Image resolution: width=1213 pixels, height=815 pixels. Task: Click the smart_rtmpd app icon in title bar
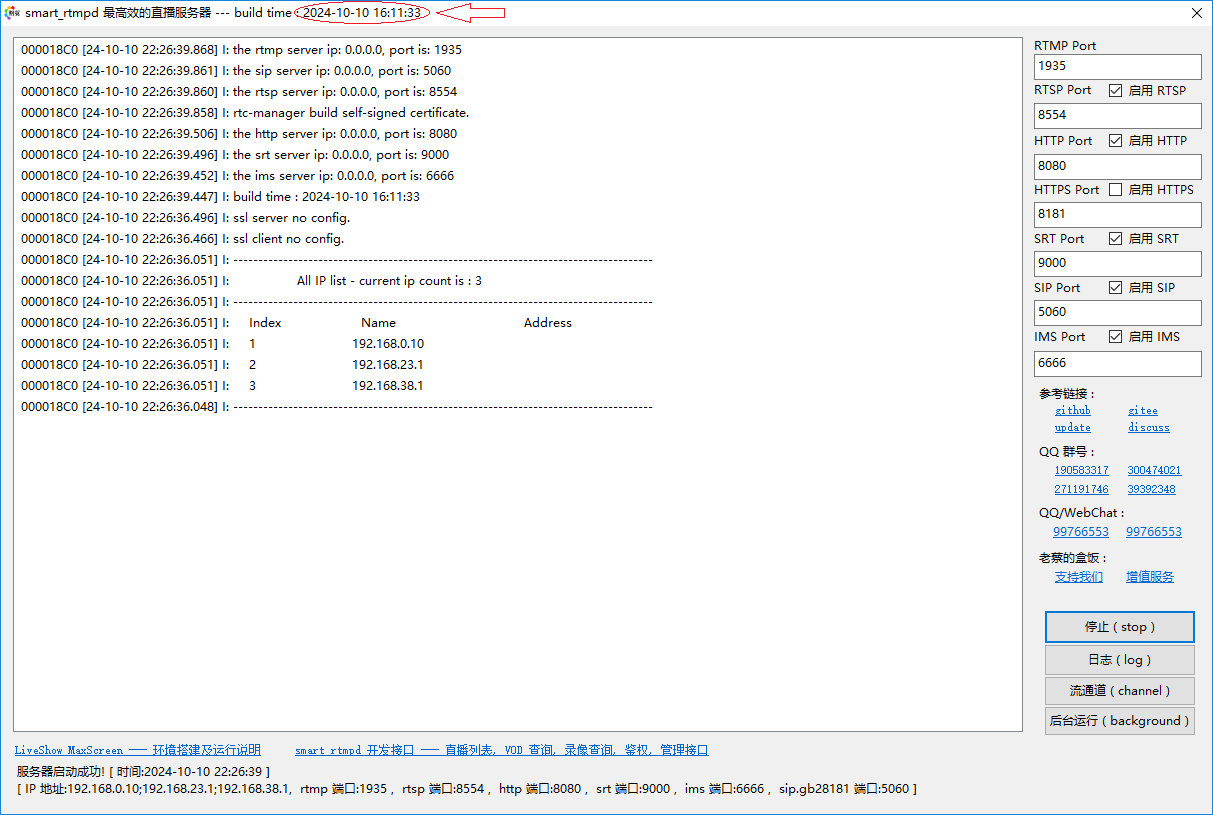pos(12,13)
